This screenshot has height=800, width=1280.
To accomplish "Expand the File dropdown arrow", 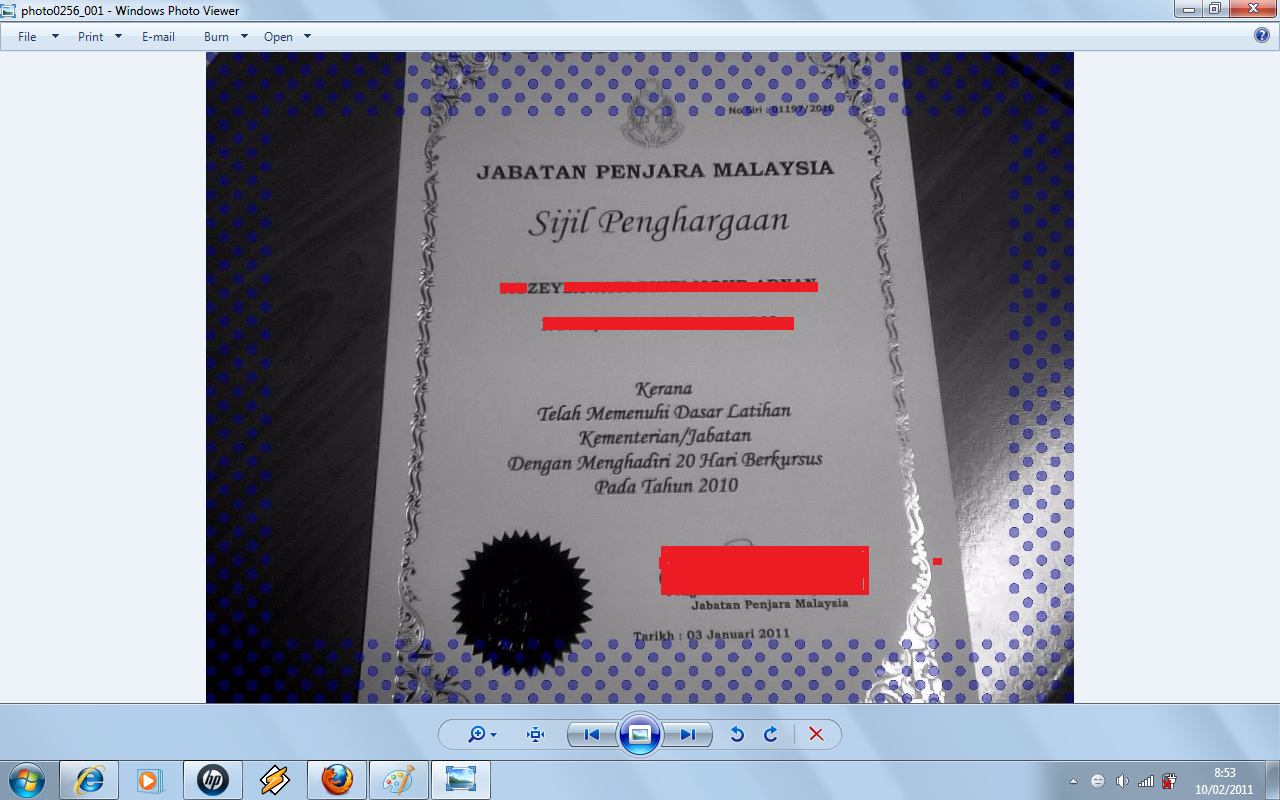I will (x=55, y=37).
